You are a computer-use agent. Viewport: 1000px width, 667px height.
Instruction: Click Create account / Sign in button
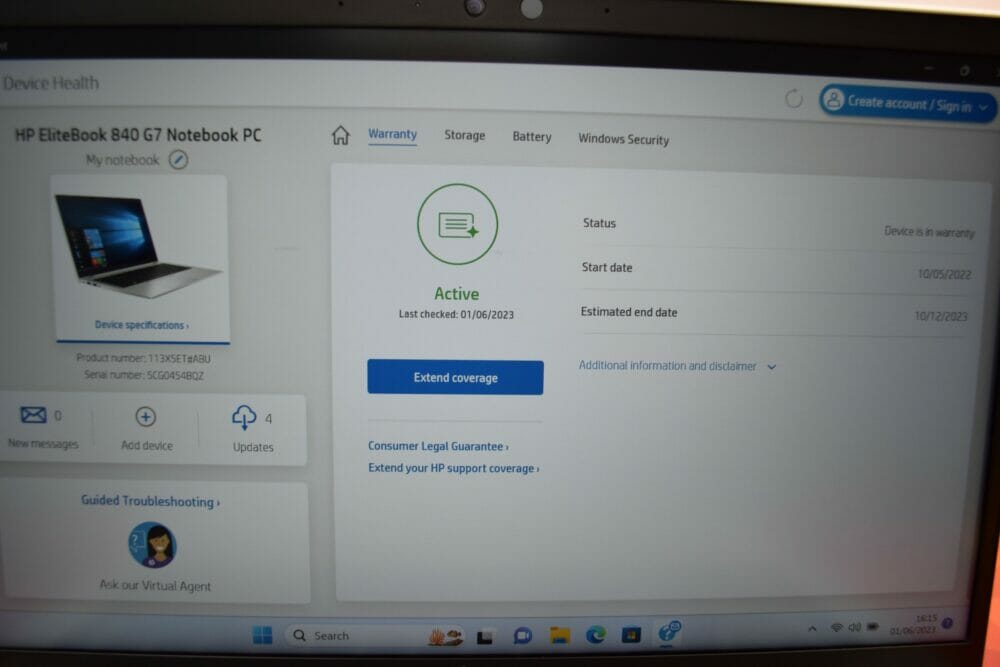pyautogui.click(x=907, y=103)
